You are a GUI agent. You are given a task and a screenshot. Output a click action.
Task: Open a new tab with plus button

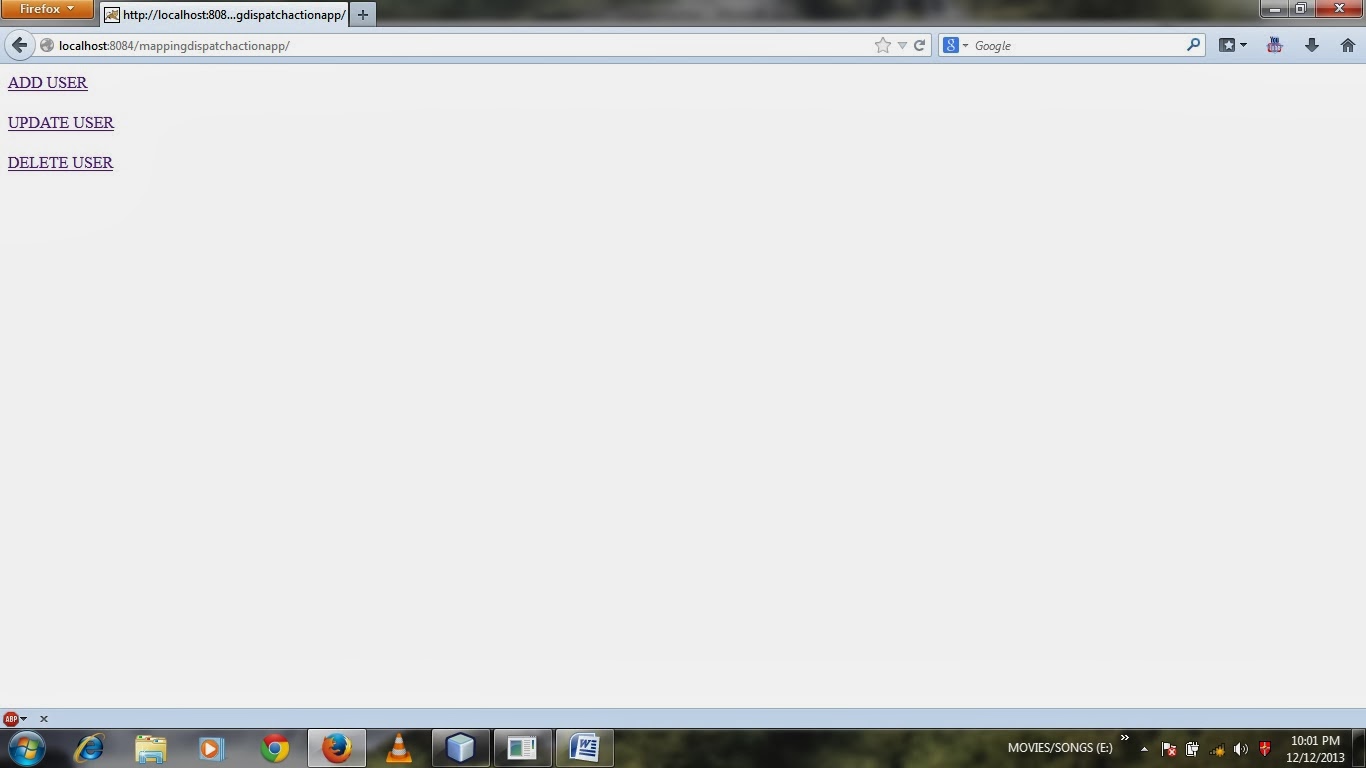(363, 15)
